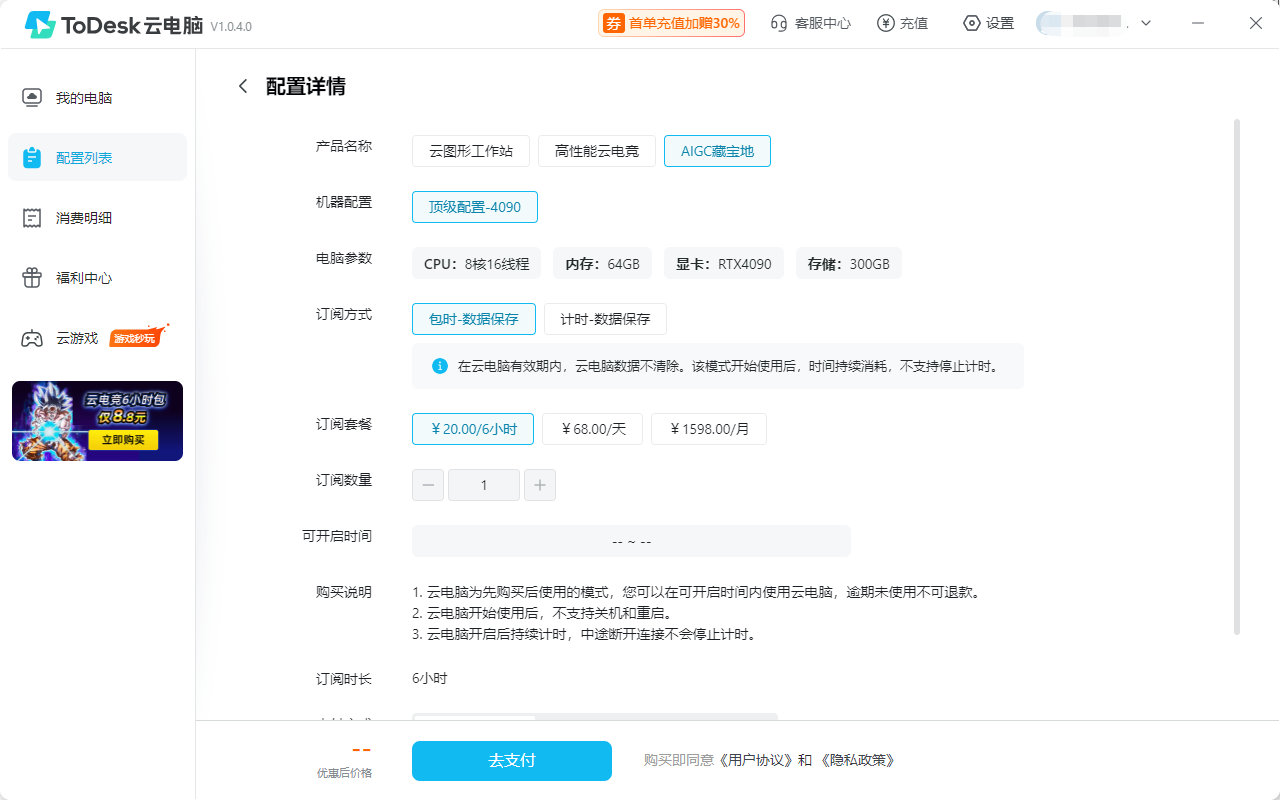Click the 去支付 payment button
The height and width of the screenshot is (800, 1280).
point(511,760)
